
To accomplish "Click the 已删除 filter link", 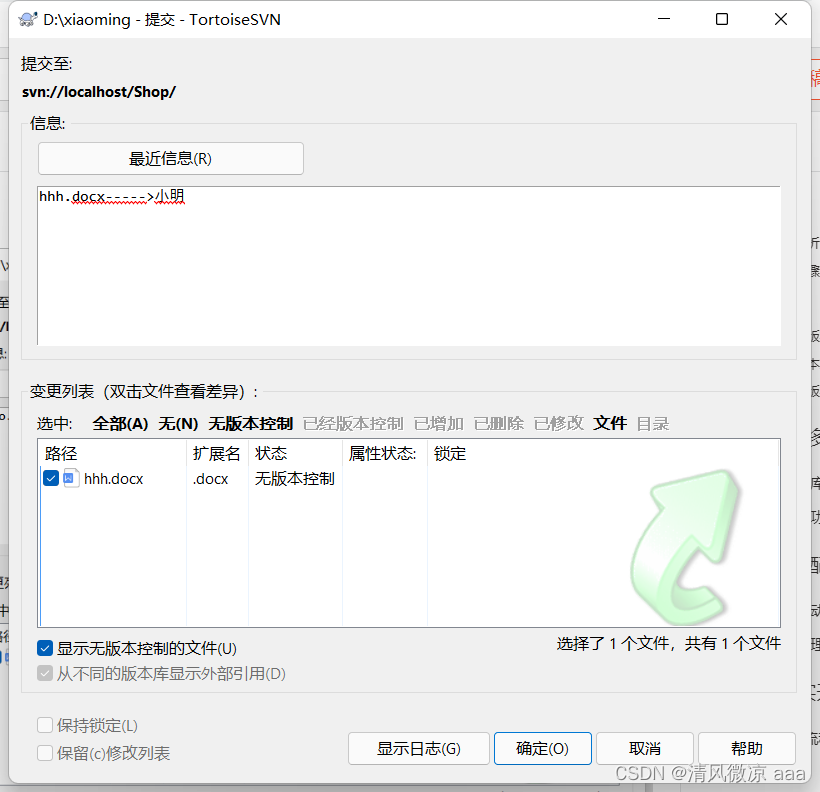I will 498,423.
